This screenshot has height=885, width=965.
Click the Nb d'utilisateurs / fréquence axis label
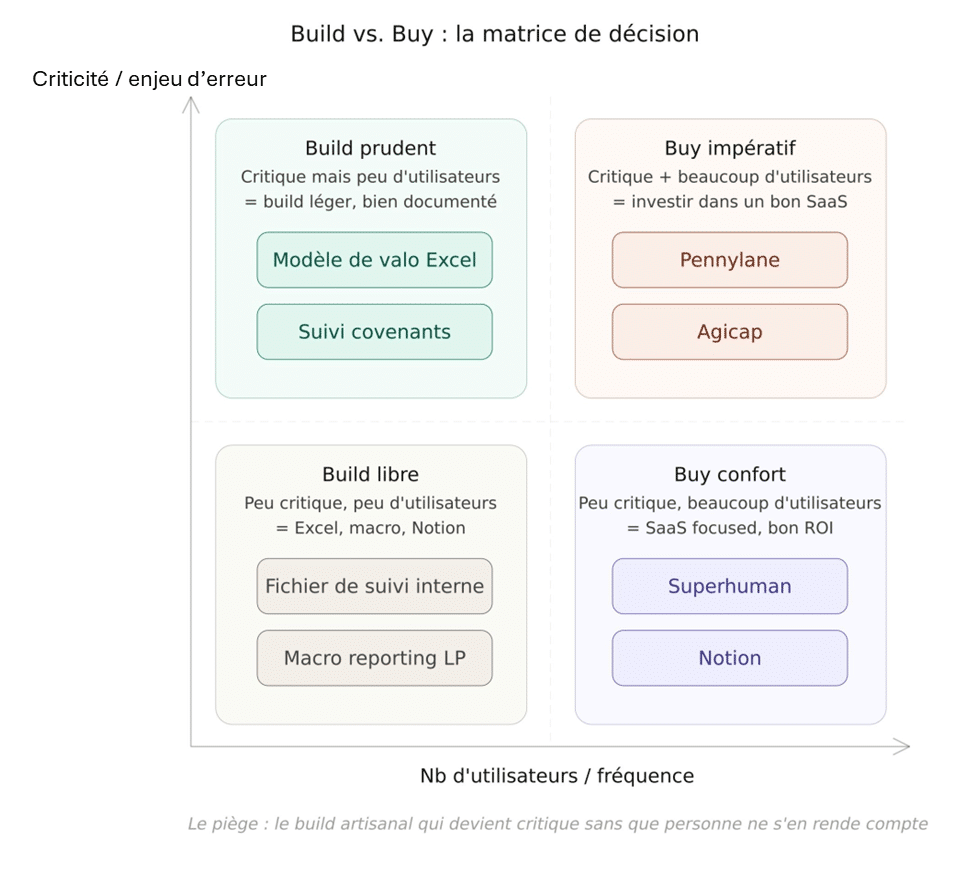point(557,775)
